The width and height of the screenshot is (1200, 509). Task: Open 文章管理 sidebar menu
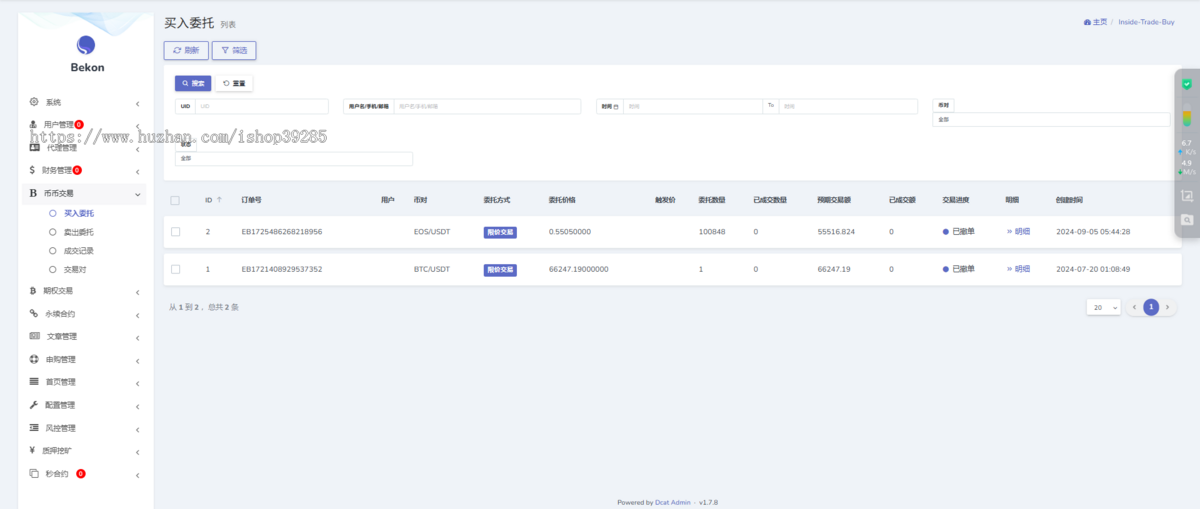pyautogui.click(x=85, y=336)
